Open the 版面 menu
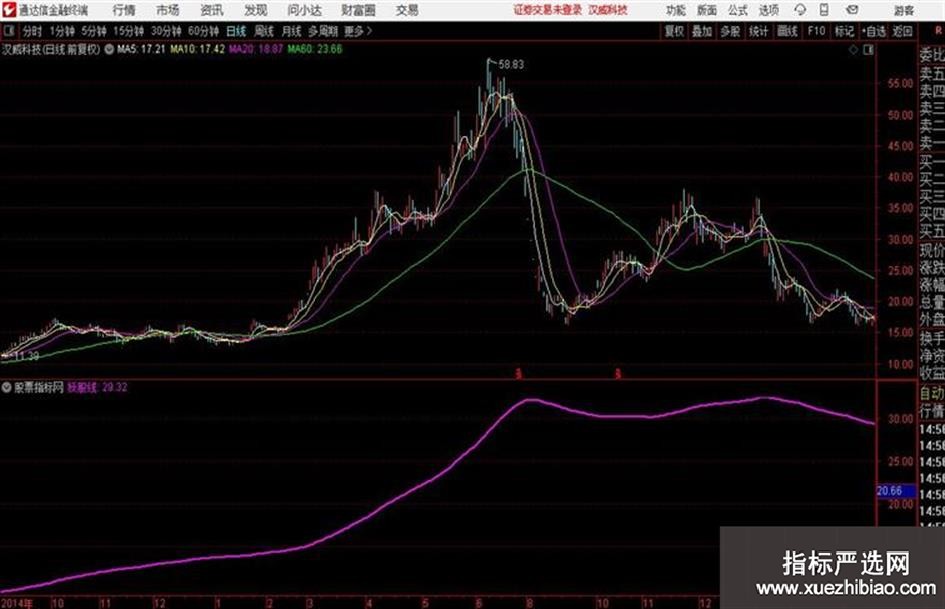 pyautogui.click(x=707, y=10)
